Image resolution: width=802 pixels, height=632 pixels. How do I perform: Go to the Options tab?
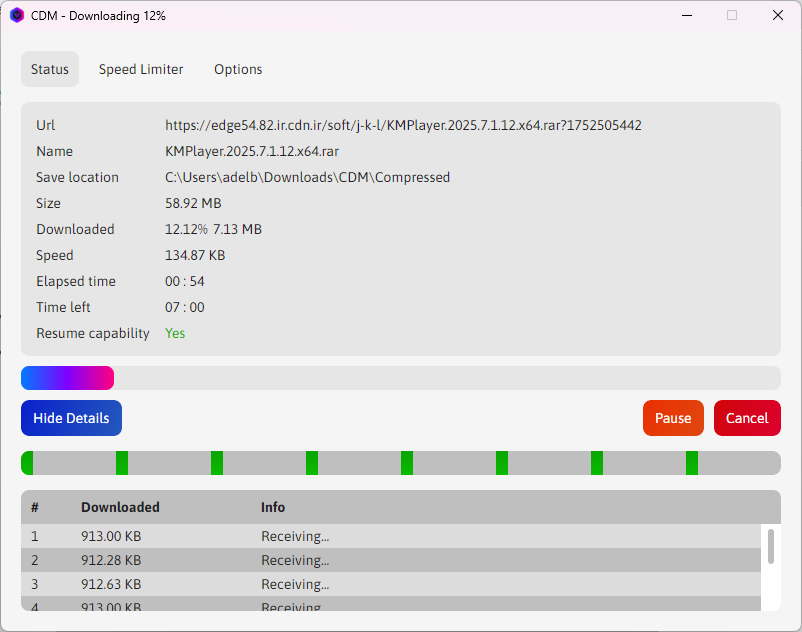pyautogui.click(x=238, y=69)
